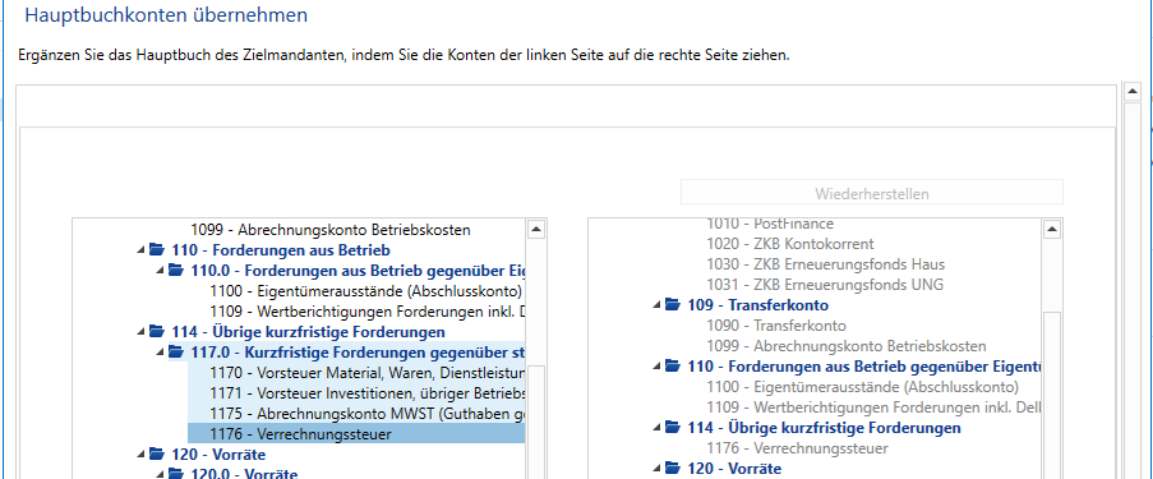Select folder icon of 109 - Transferkonto
The width and height of the screenshot is (1153, 479).
673,305
